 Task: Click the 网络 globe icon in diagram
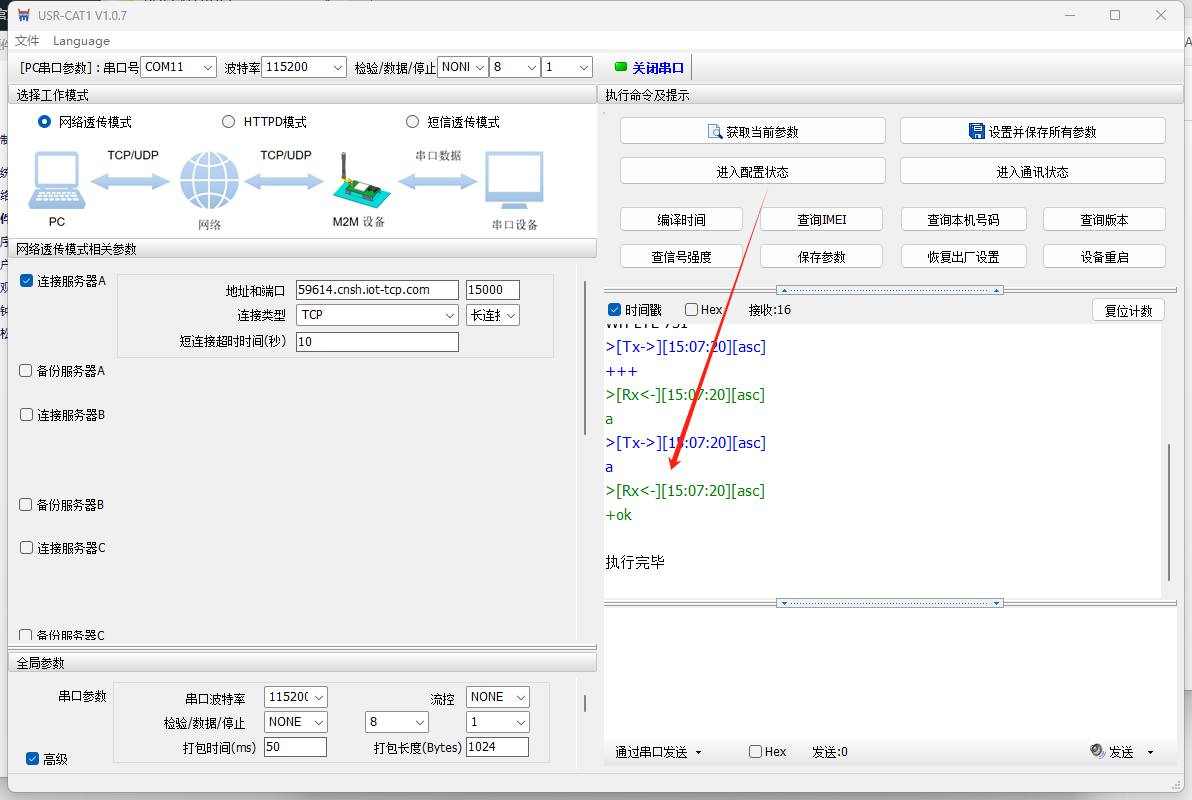tap(209, 181)
